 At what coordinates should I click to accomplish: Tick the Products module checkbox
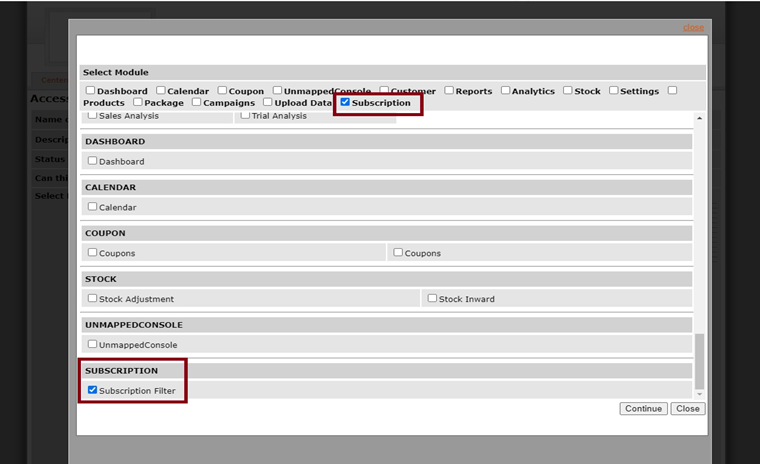[x=672, y=90]
